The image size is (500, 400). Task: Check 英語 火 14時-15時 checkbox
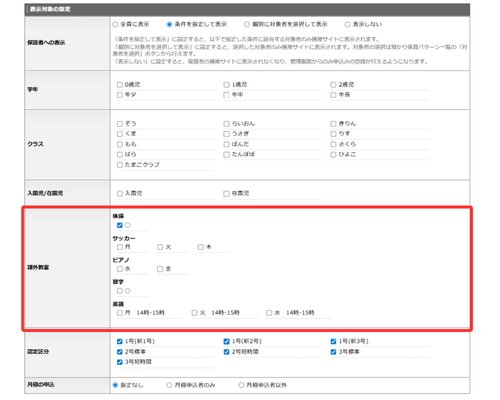tap(194, 313)
